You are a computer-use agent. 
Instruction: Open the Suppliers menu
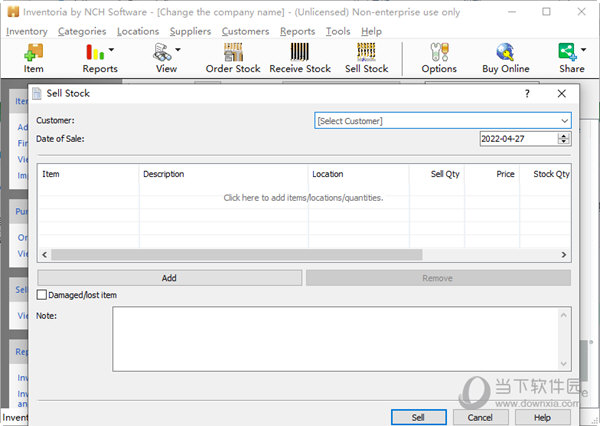point(190,31)
